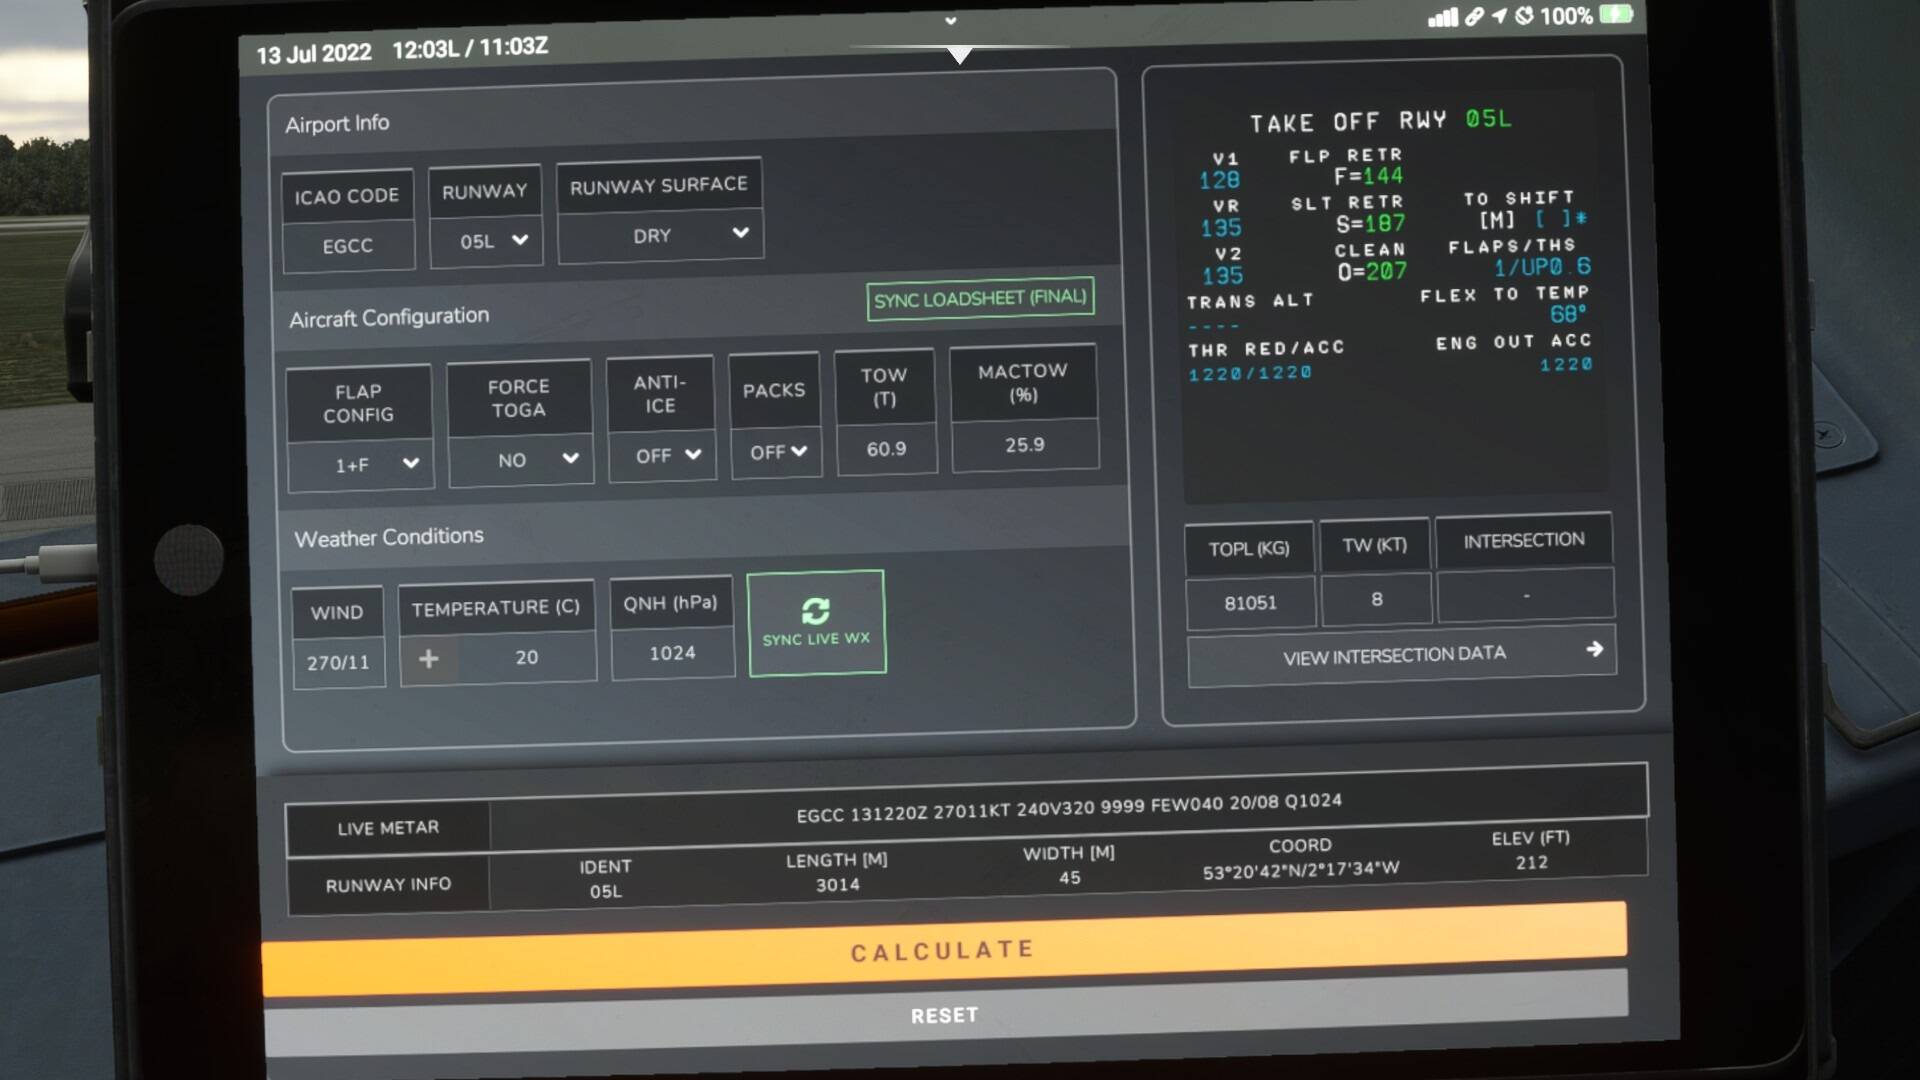Click the Sync Loadsheet (Final) button
This screenshot has height=1080, width=1920.
pos(979,299)
